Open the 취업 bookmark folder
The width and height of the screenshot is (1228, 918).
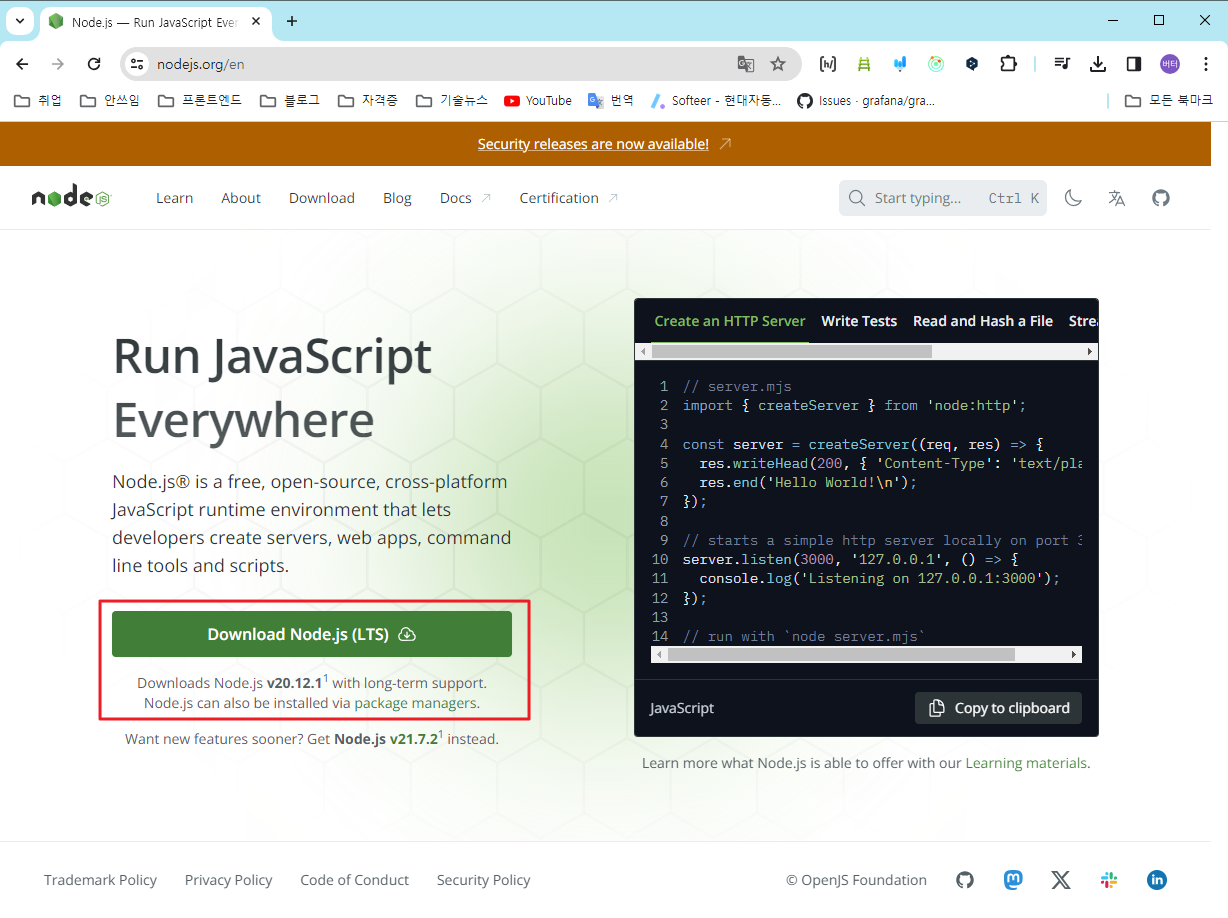[x=38, y=100]
